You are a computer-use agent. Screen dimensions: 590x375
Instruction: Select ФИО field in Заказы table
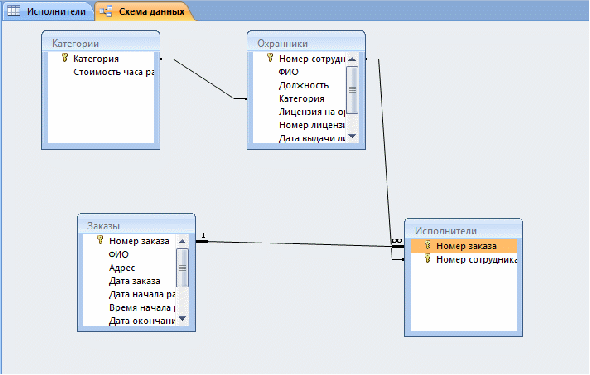click(119, 255)
